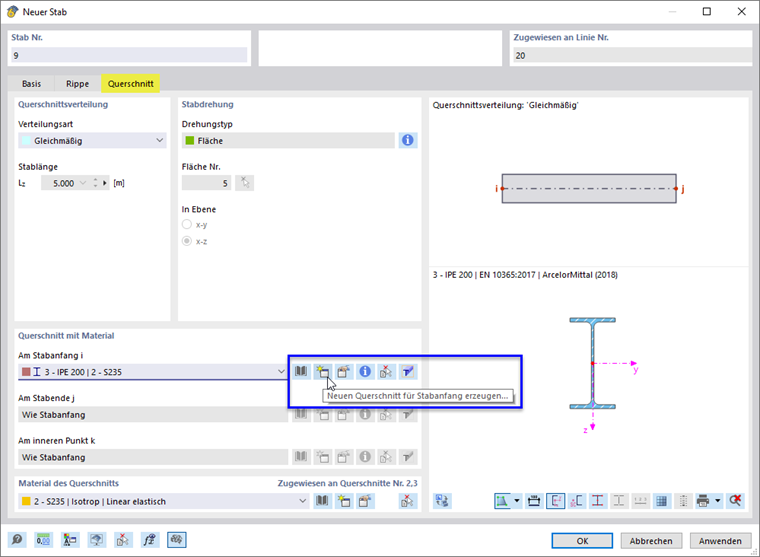The image size is (760, 557).
Task: Open print options dropdown arrow
Action: [x=717, y=501]
